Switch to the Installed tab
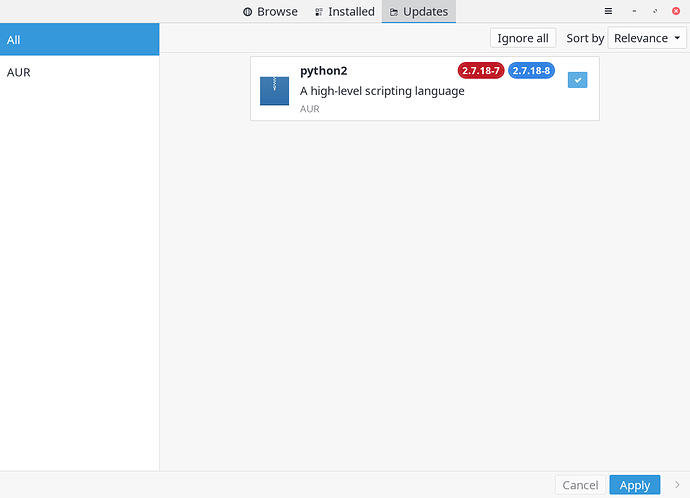 tap(345, 11)
